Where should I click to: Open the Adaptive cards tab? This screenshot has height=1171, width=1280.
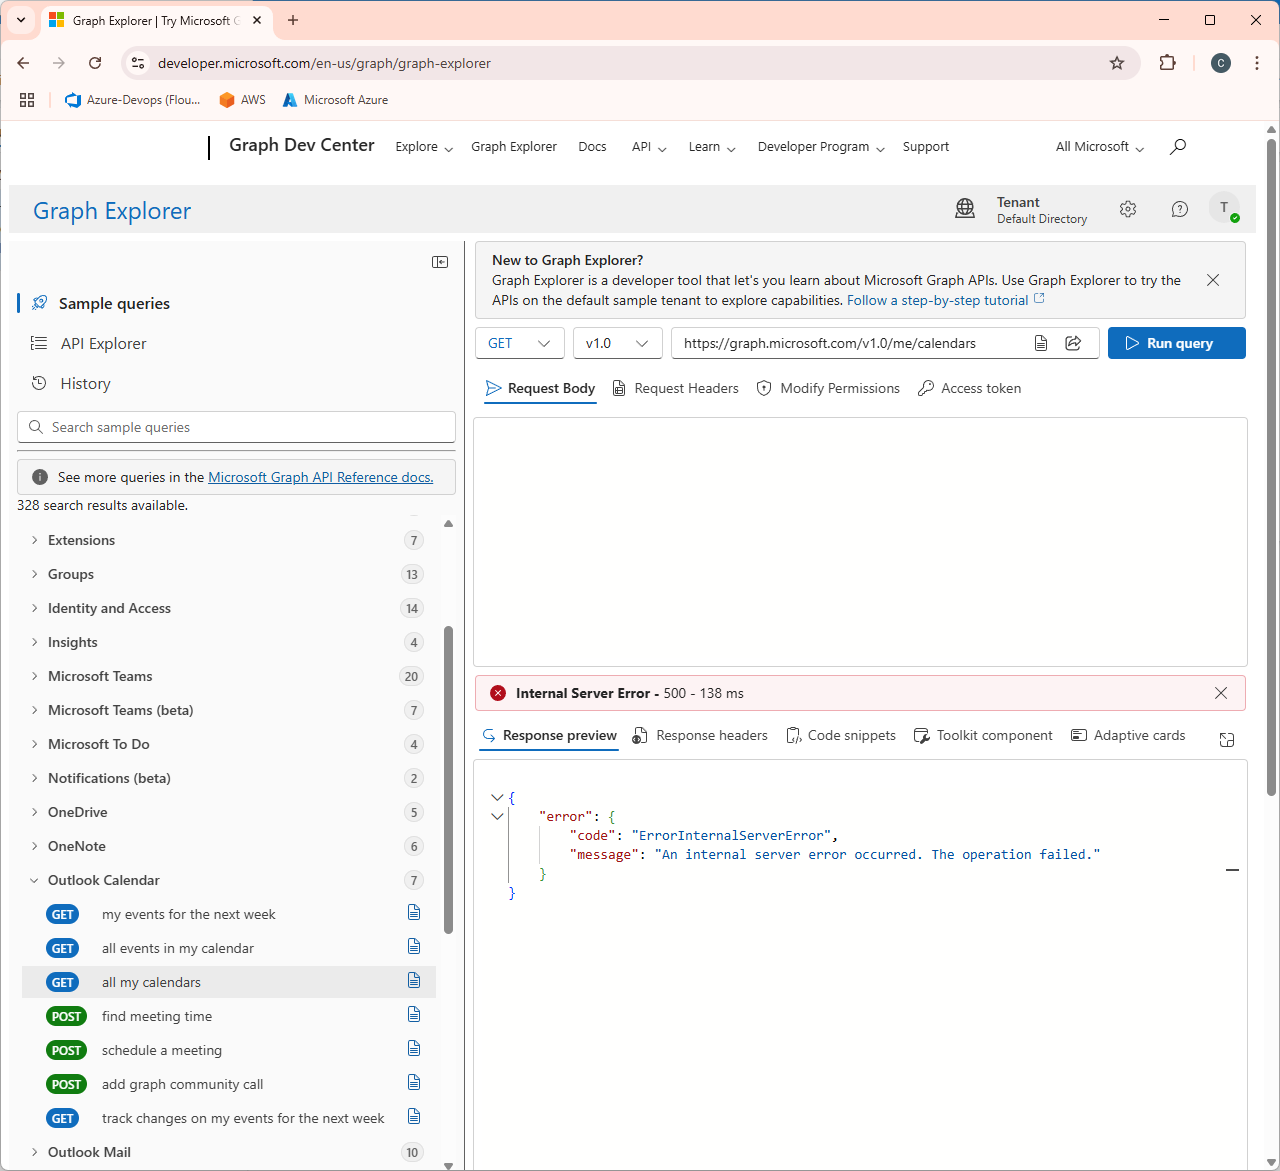coord(1128,735)
